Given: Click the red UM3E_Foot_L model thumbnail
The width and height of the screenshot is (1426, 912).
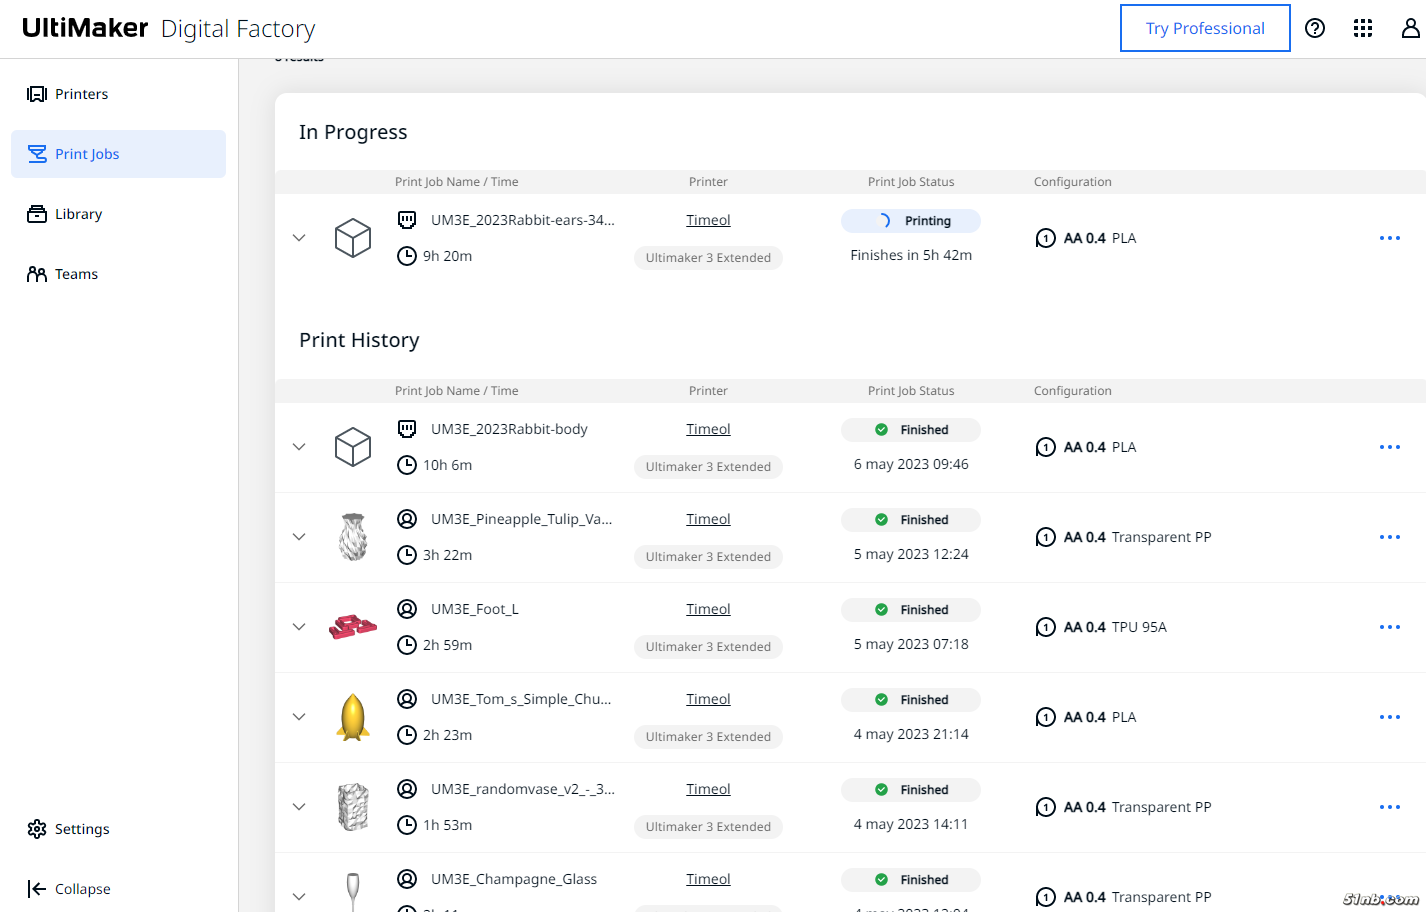Looking at the screenshot, I should click(353, 627).
